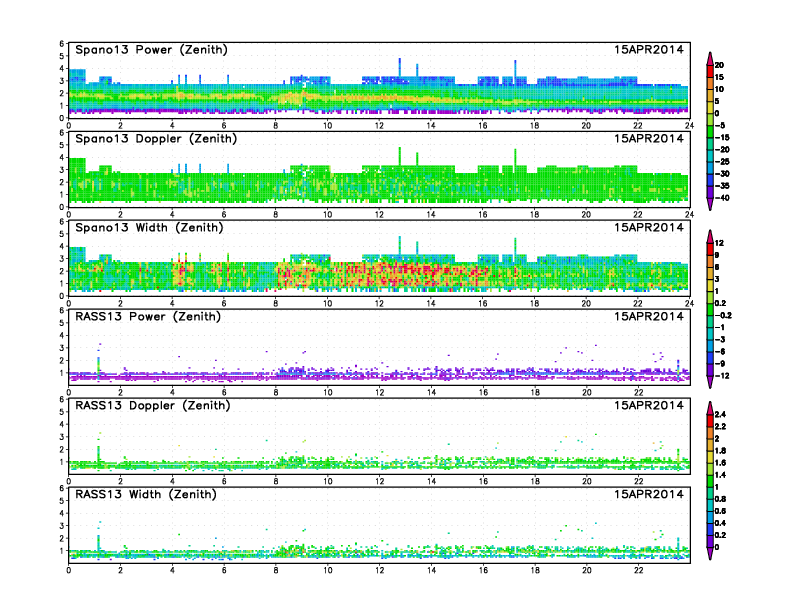
Task: Click the color bar label "1.4"
Action: tap(721, 475)
